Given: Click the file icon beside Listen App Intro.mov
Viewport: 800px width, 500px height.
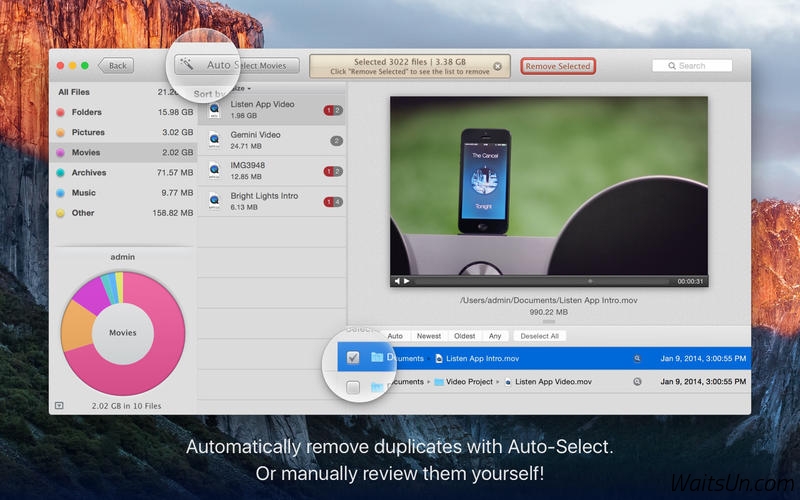Looking at the screenshot, I should coord(439,359).
